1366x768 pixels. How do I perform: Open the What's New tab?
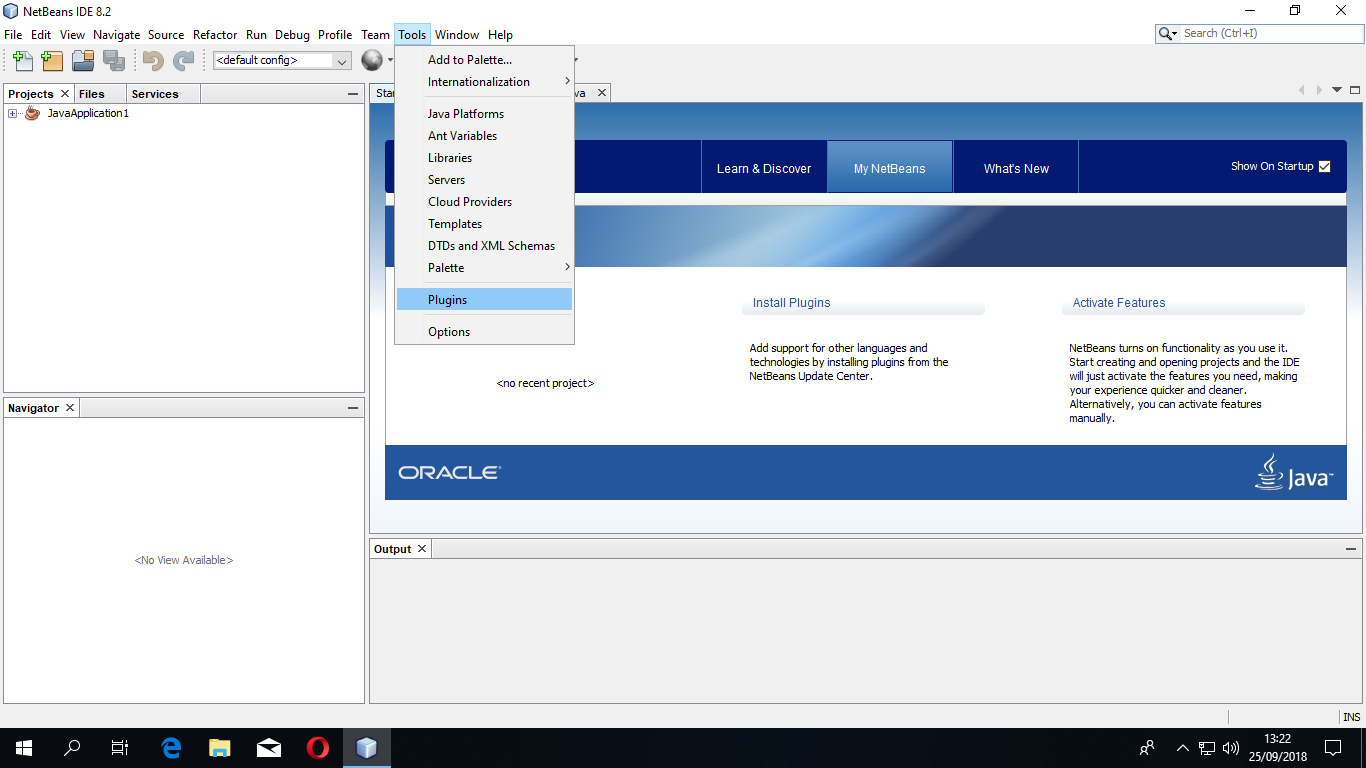1016,168
